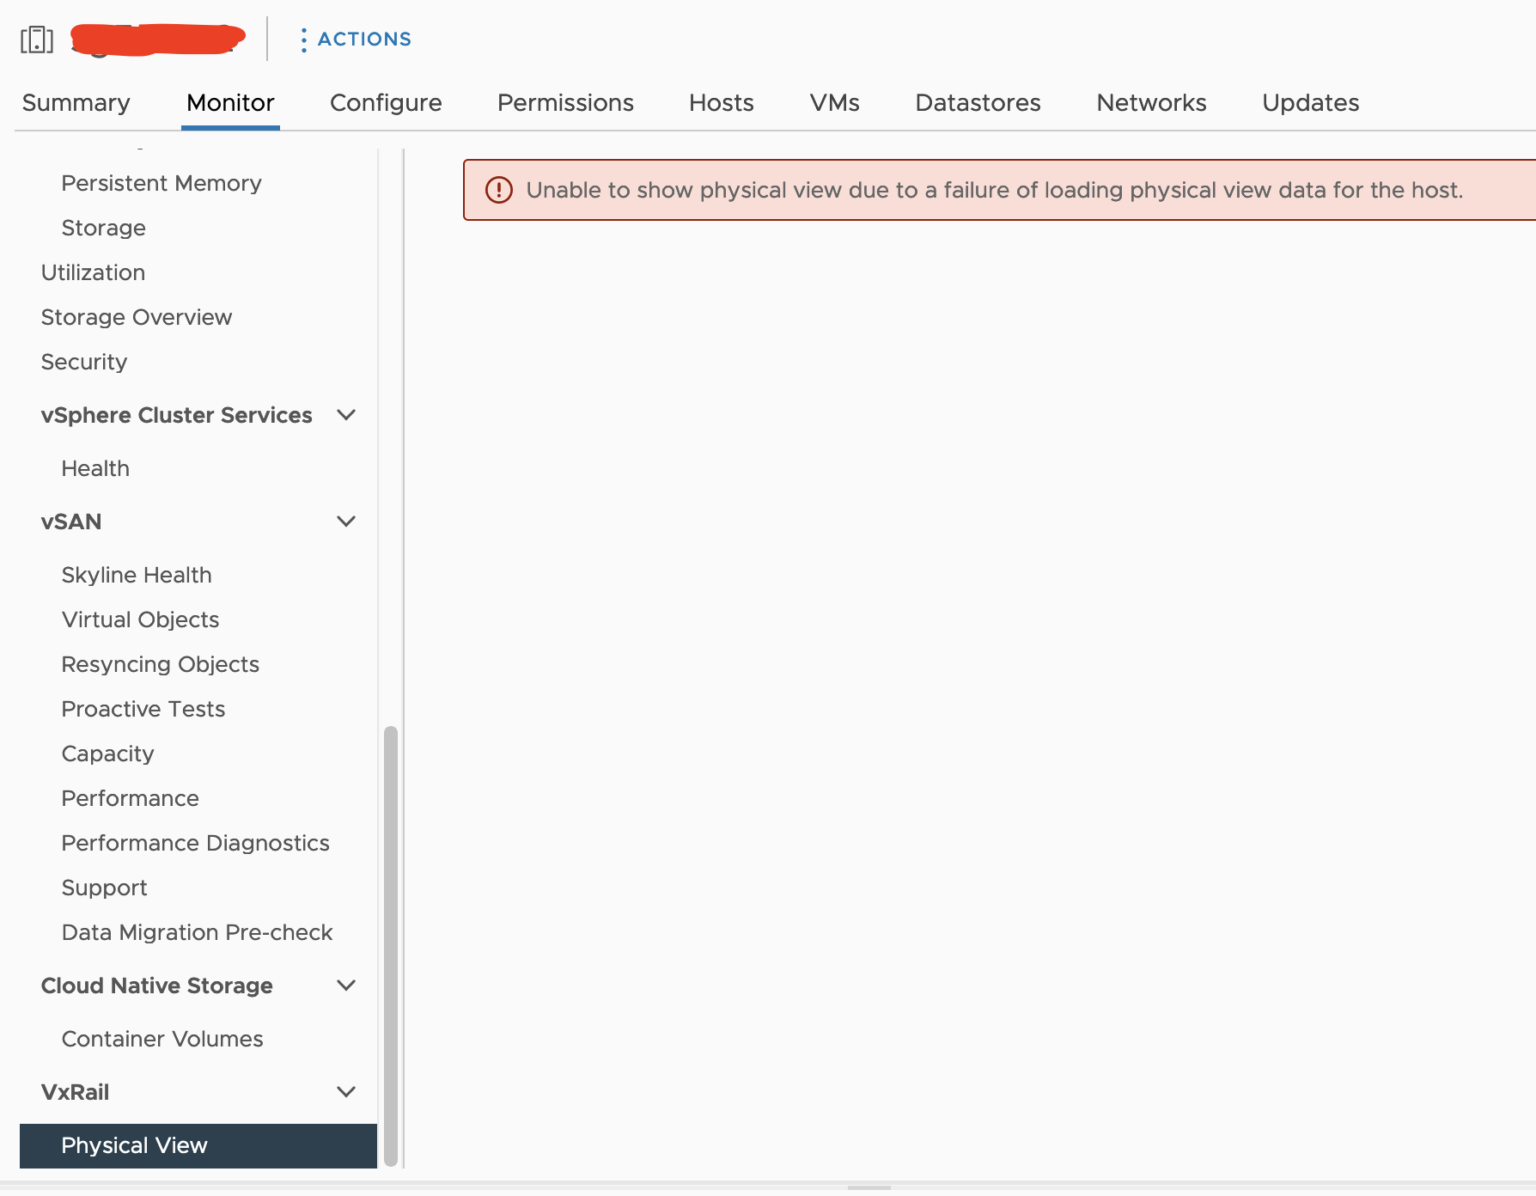
Task: Switch to the Datastores tab
Action: (977, 103)
